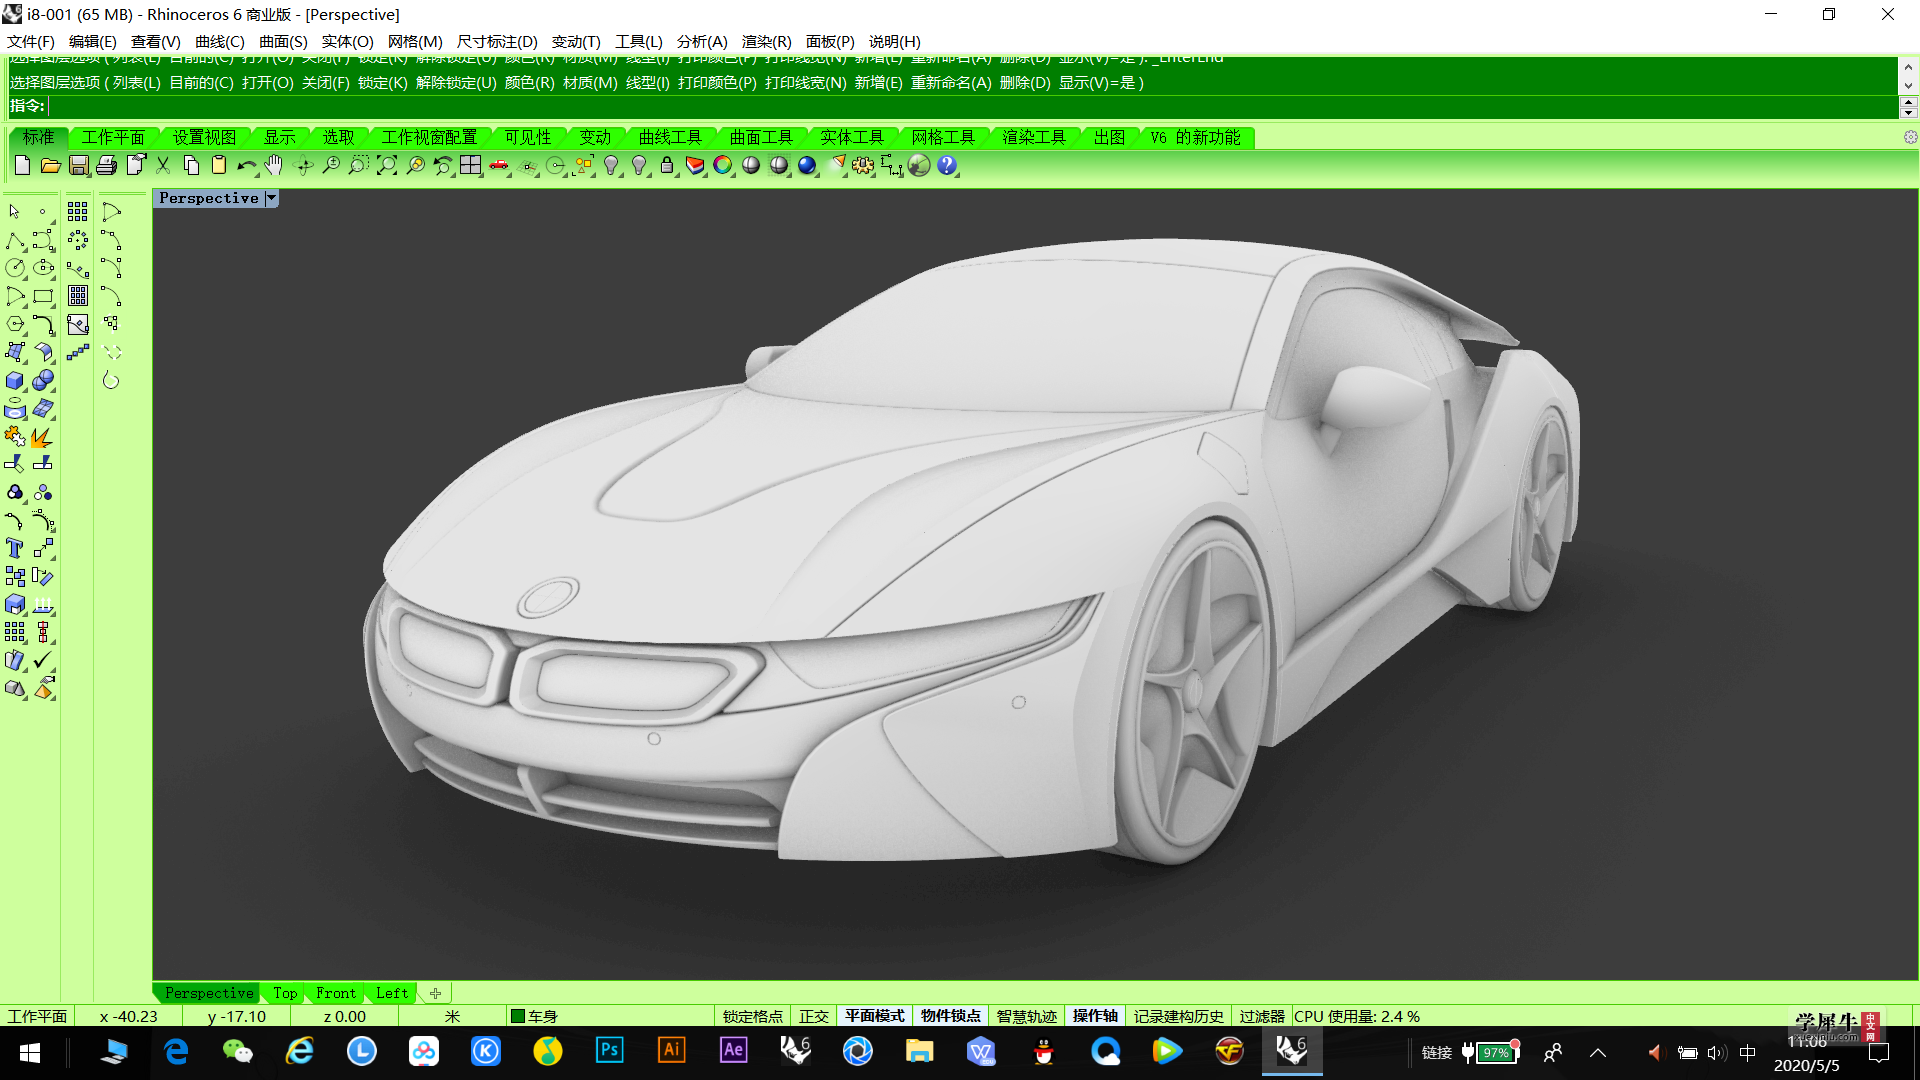The image size is (1920, 1080).
Task: Open the four-viewport layout icon
Action: [471, 166]
